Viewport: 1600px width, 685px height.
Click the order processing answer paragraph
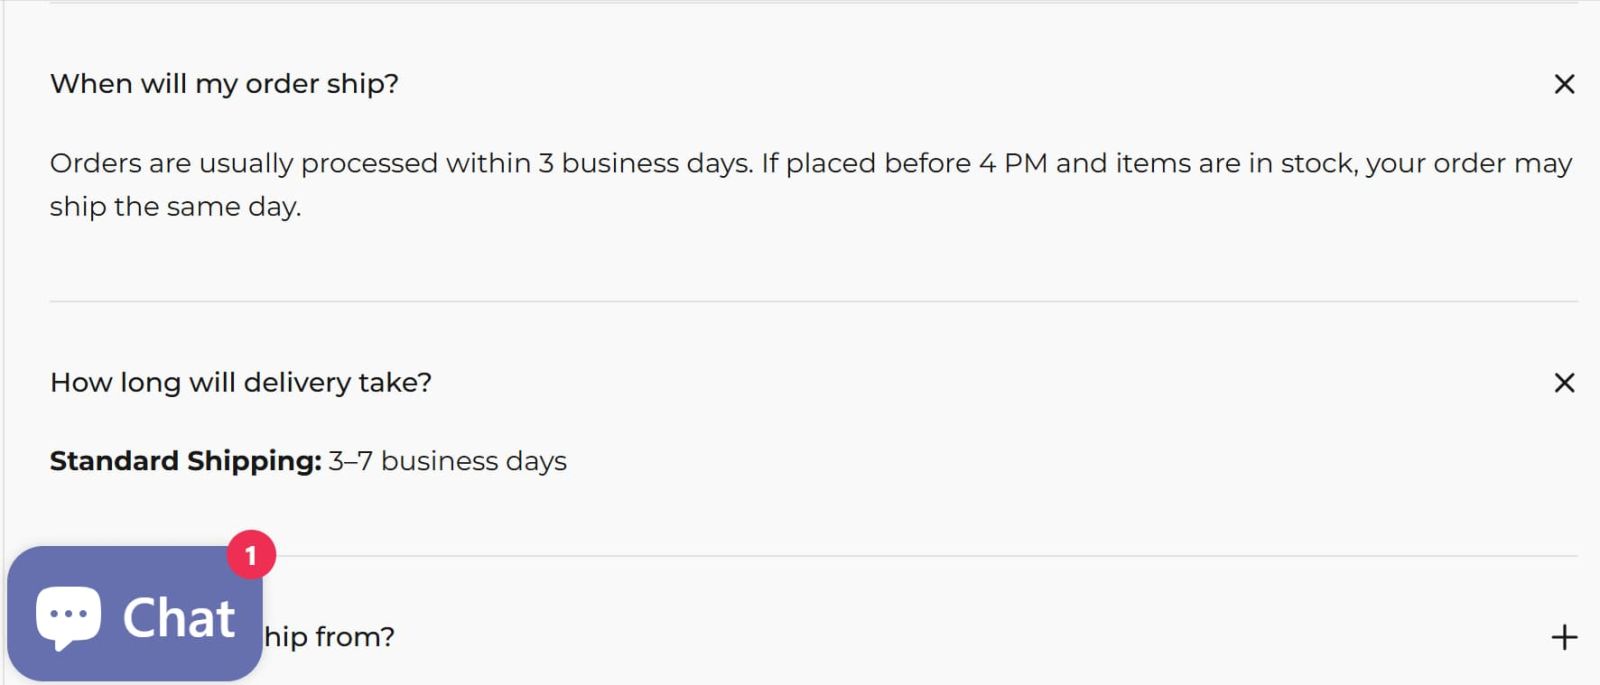click(800, 184)
